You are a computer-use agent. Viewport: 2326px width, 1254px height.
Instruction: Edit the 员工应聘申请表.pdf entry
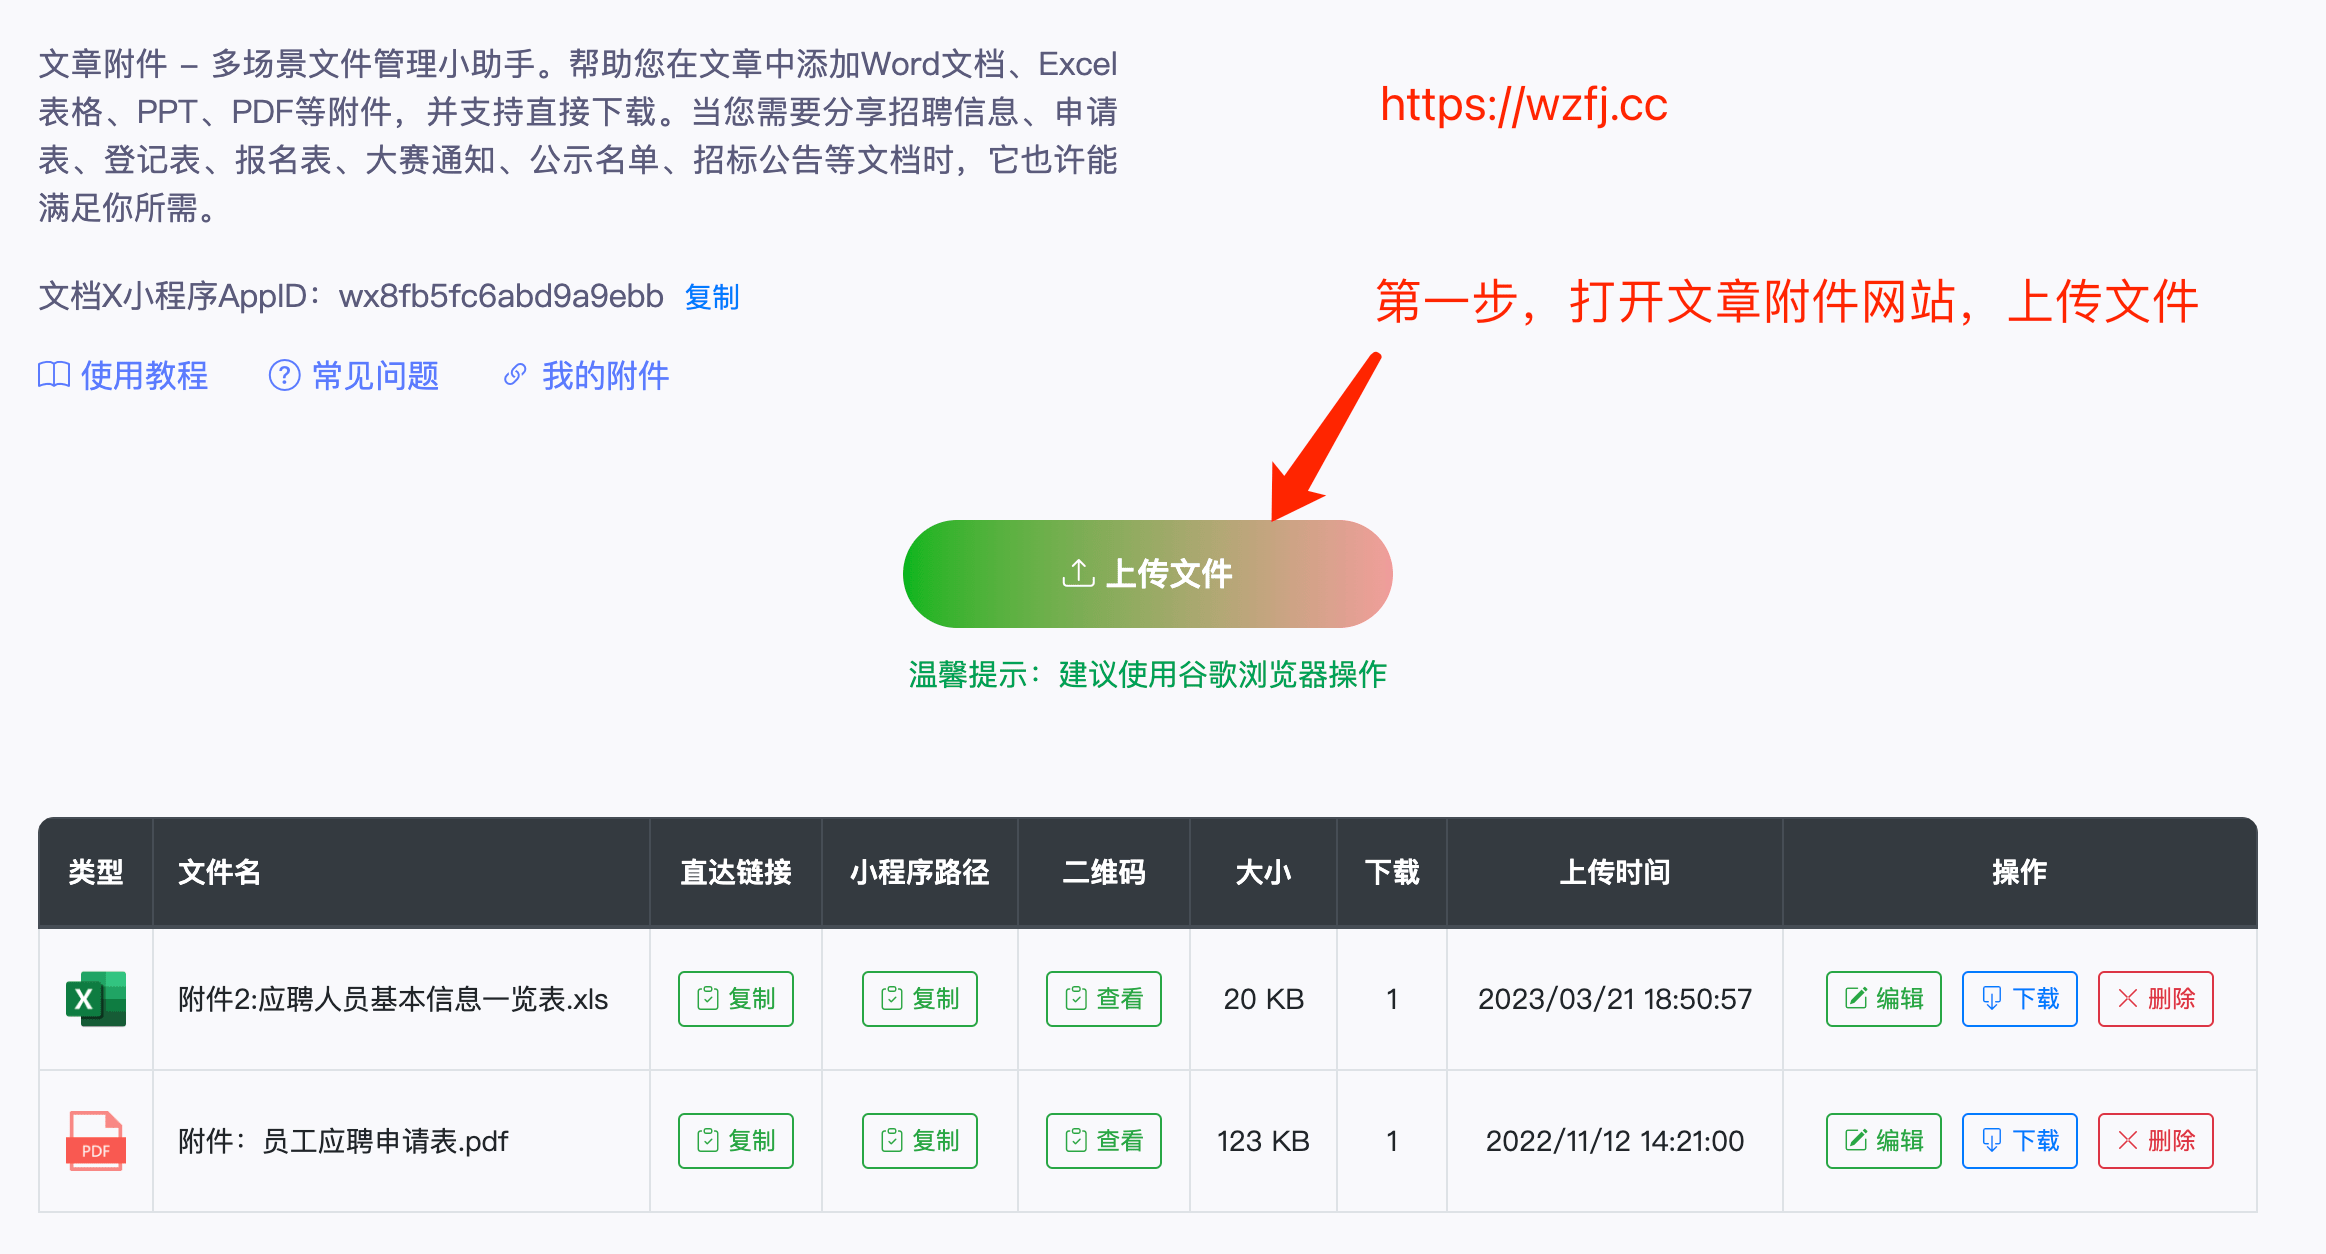(x=1884, y=1141)
